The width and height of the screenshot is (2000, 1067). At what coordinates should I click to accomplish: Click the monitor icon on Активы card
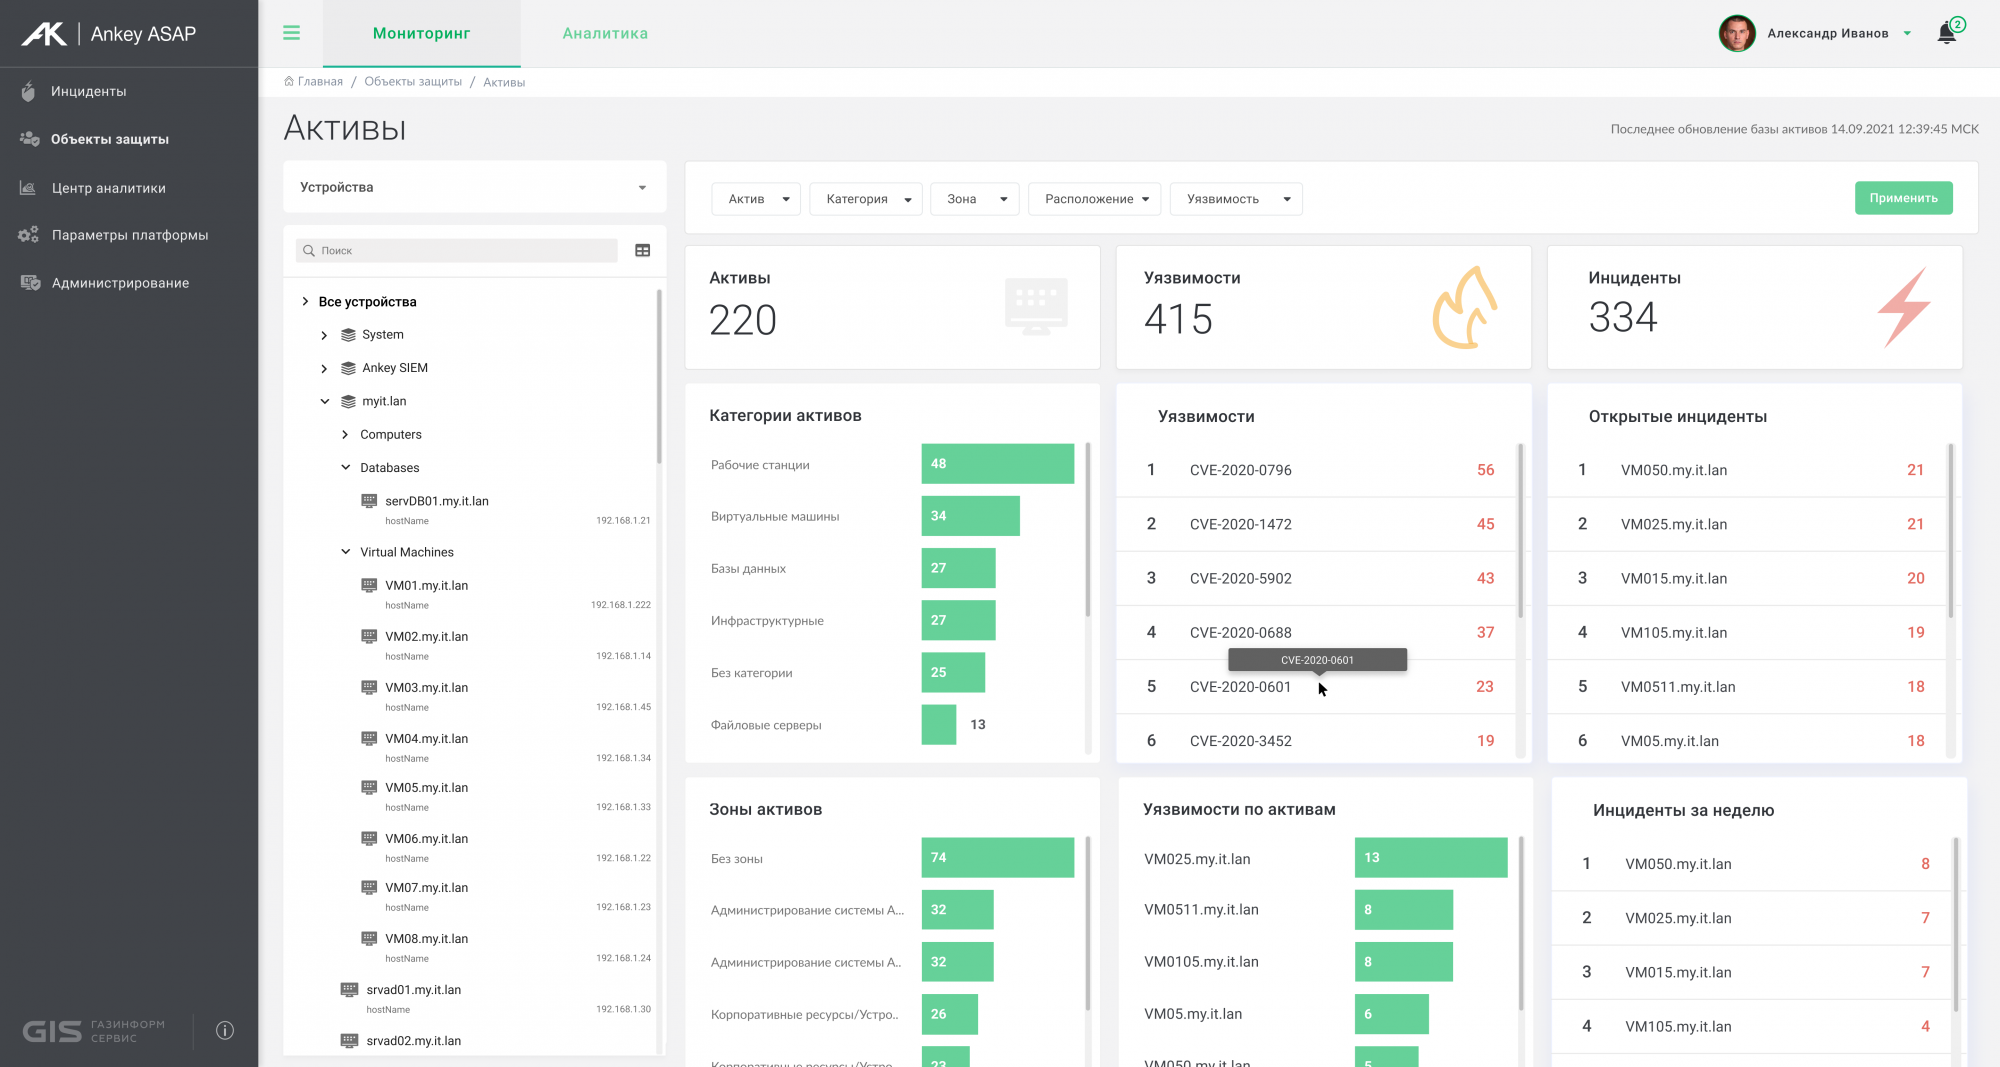pos(1036,306)
